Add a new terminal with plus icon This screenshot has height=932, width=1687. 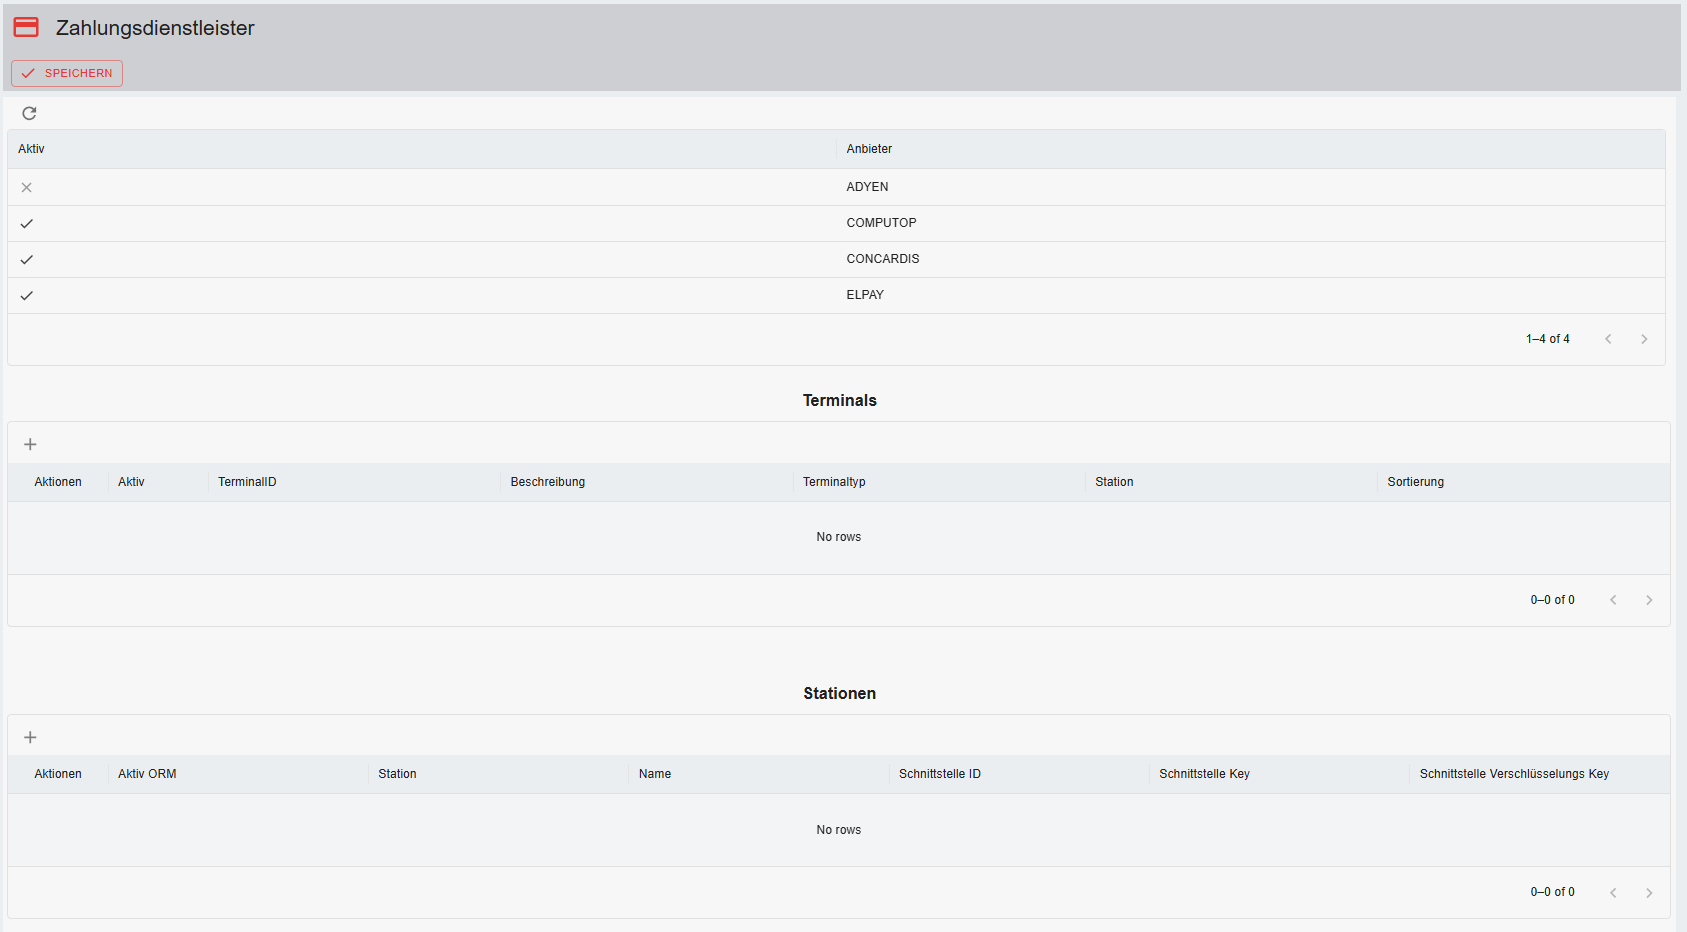(x=30, y=444)
